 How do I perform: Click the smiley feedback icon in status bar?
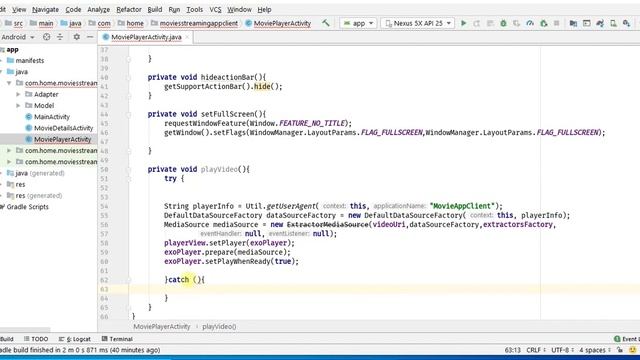coord(633,350)
